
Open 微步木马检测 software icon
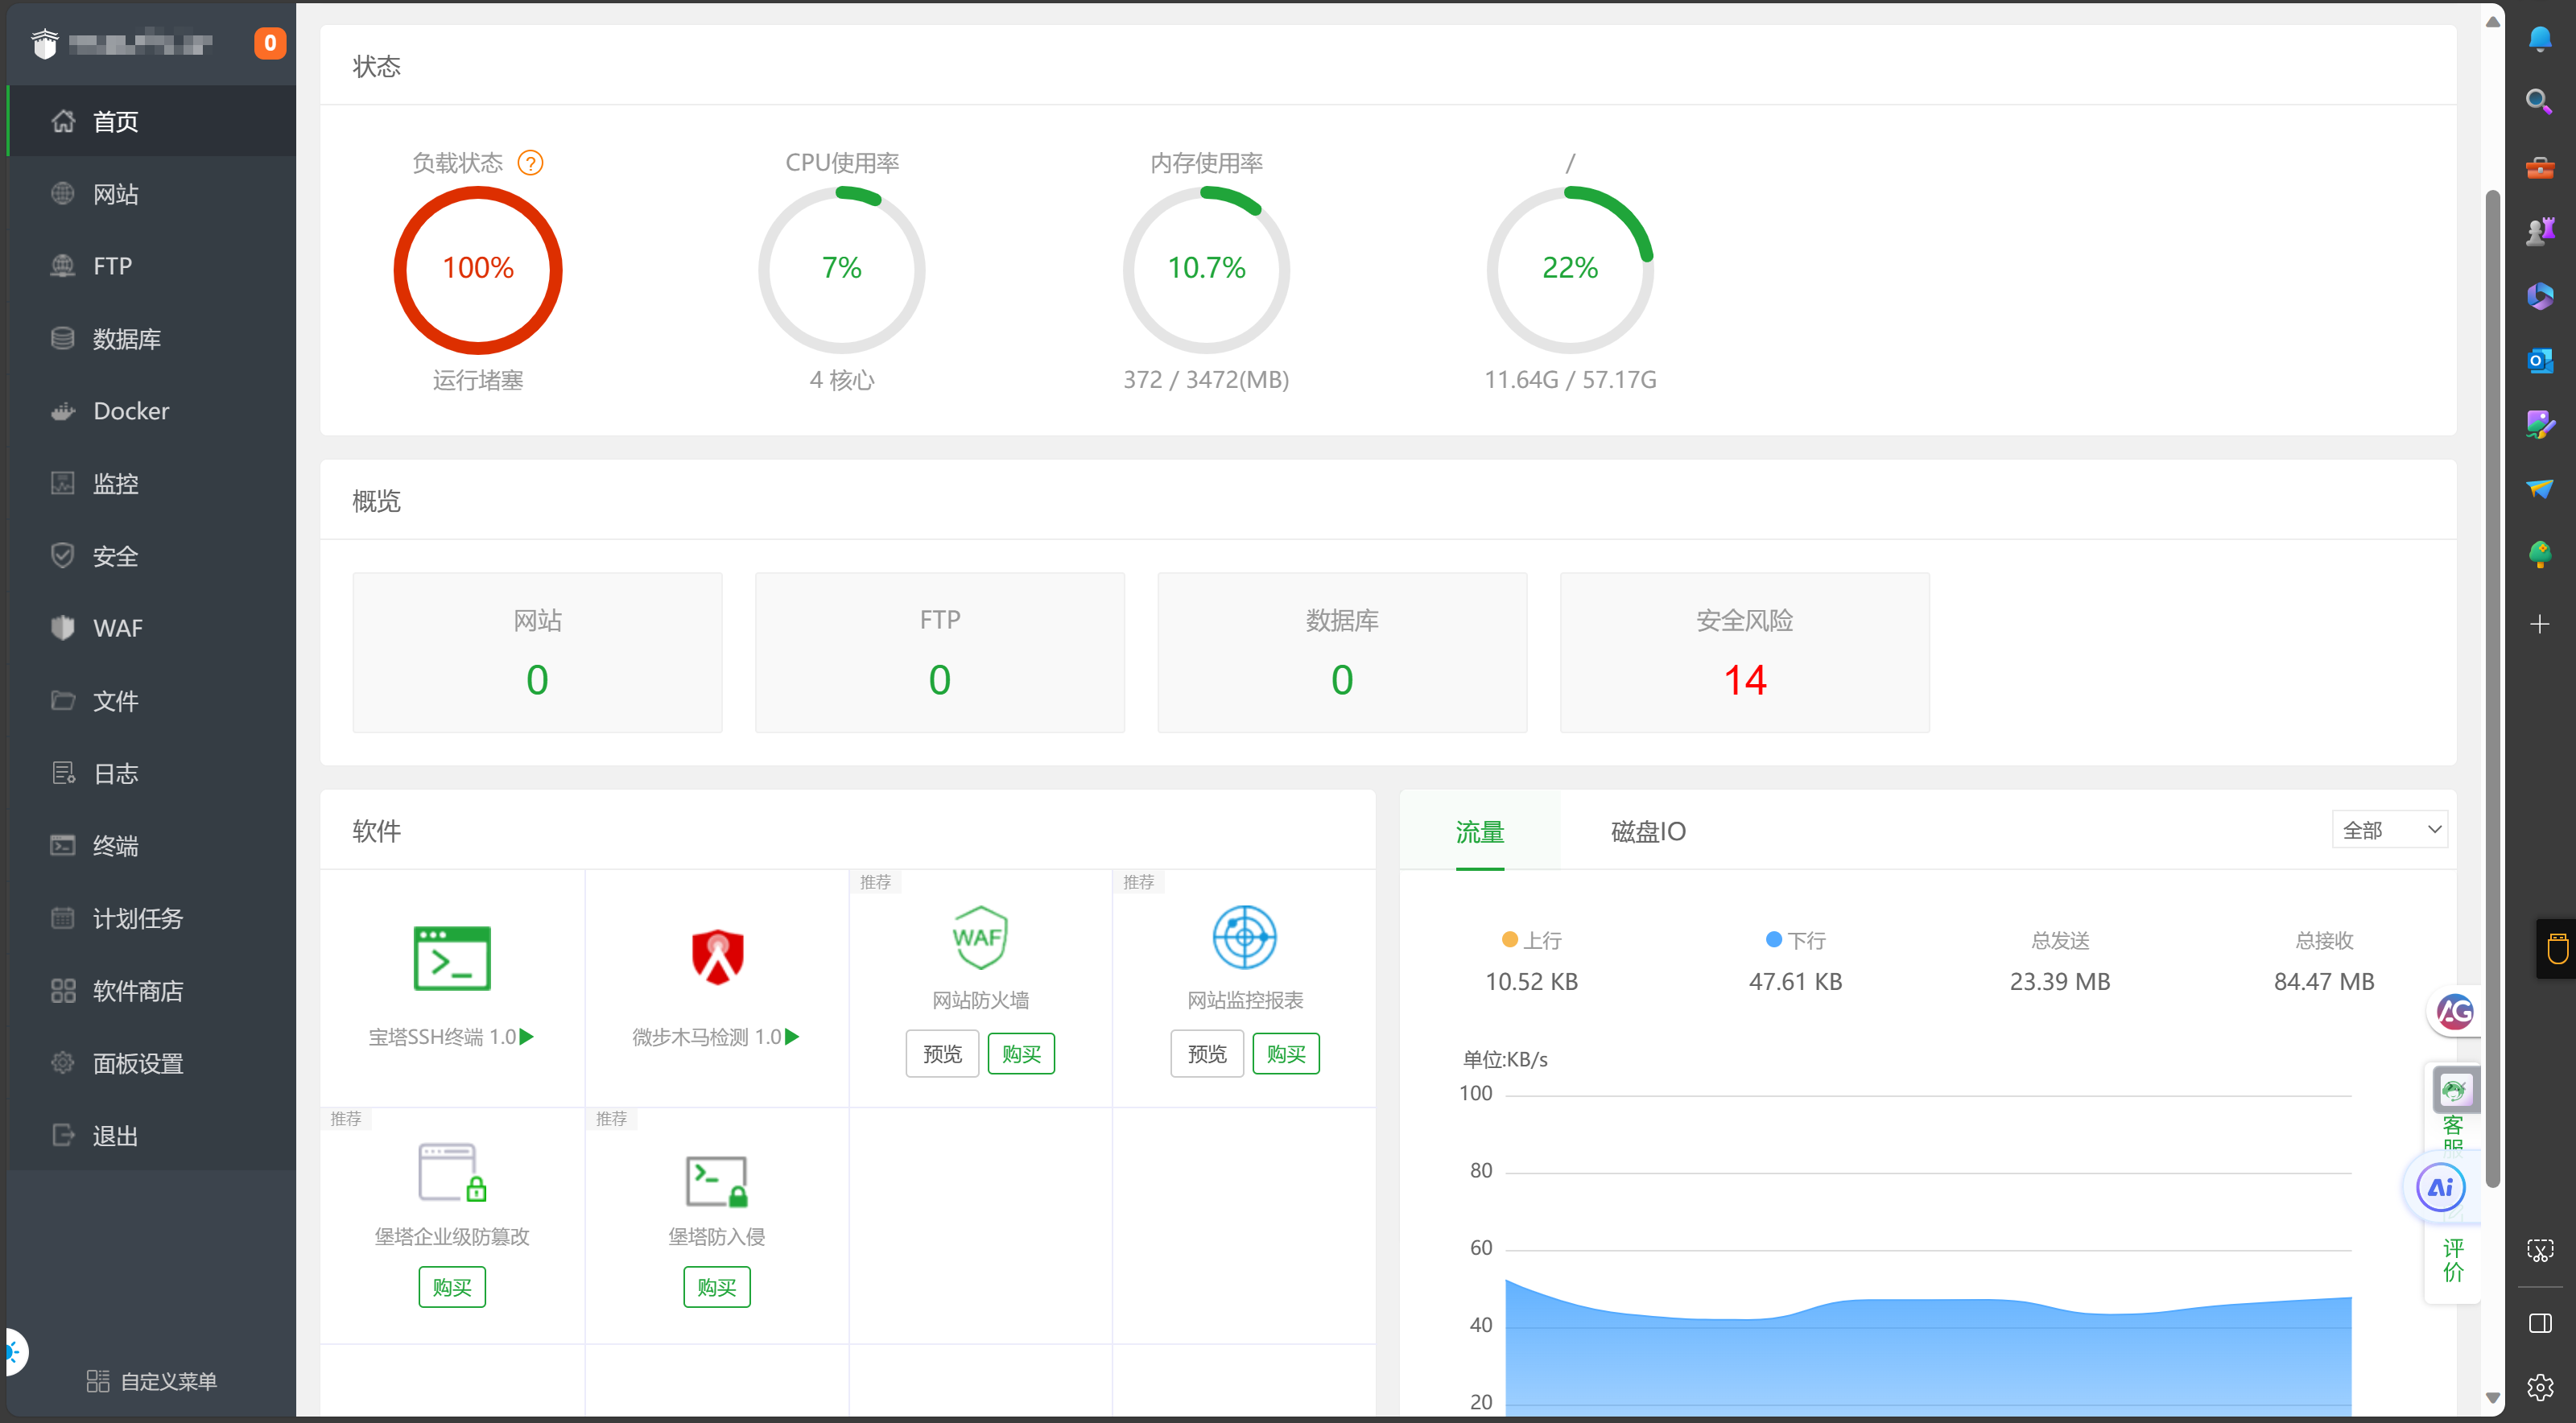(x=717, y=958)
